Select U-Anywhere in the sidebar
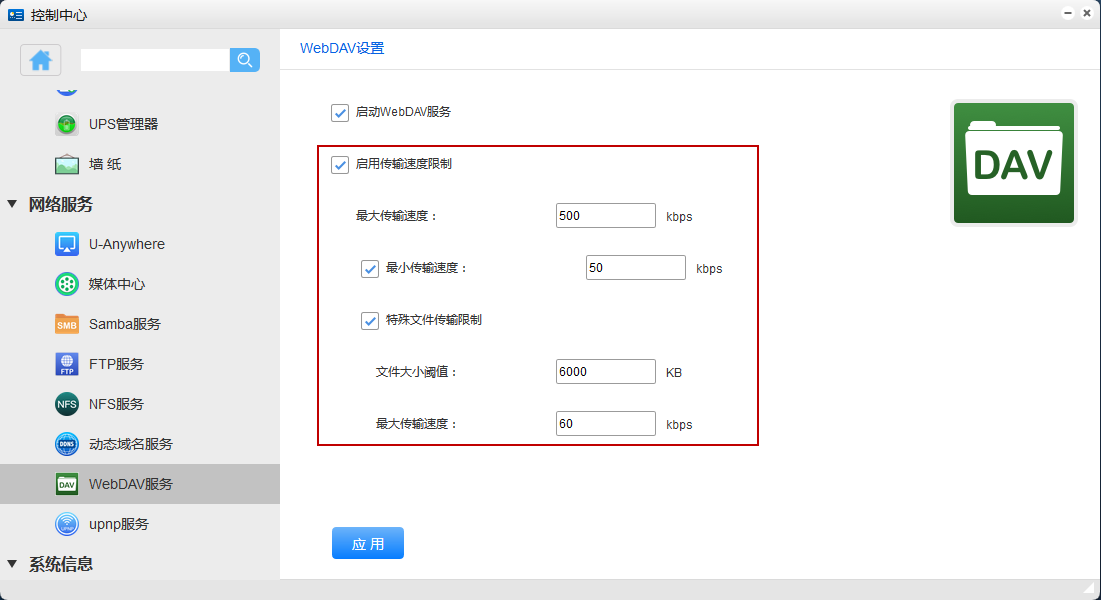Image resolution: width=1101 pixels, height=600 pixels. coord(126,244)
